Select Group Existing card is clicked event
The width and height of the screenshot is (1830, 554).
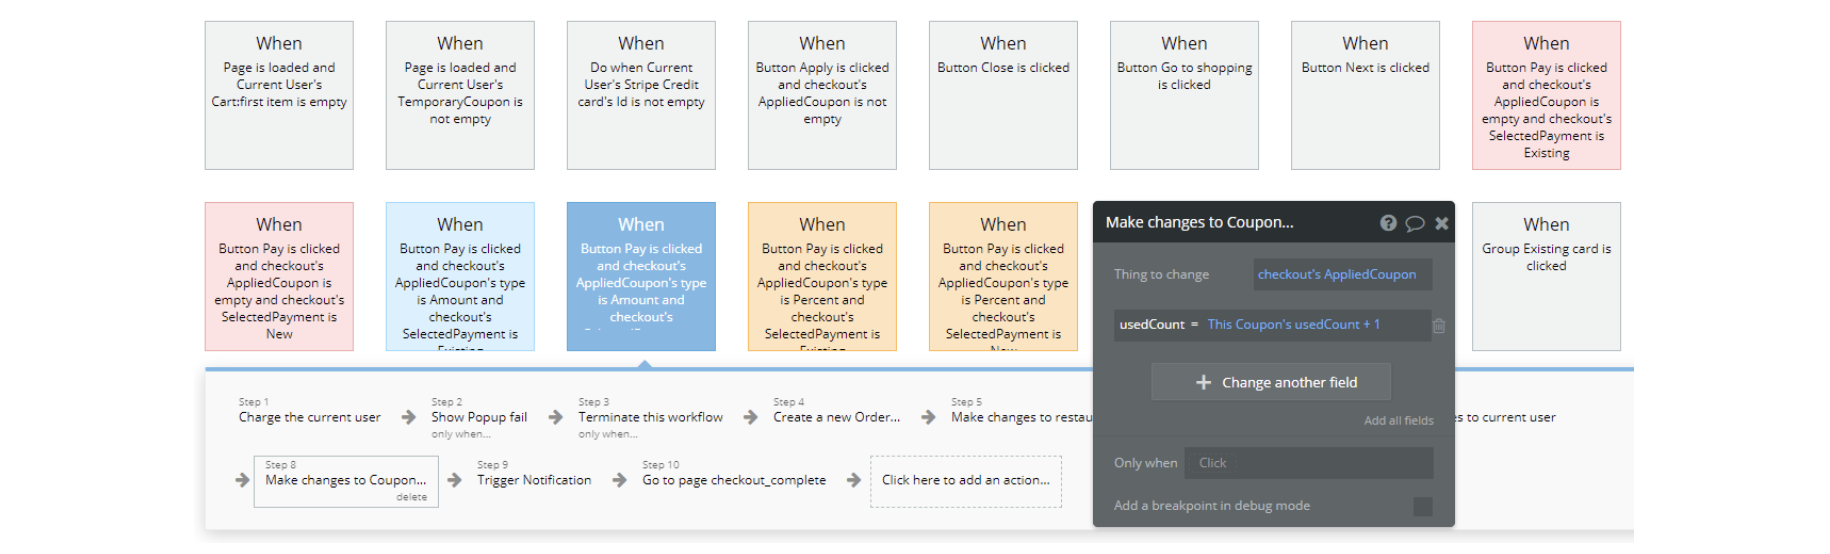(1546, 276)
